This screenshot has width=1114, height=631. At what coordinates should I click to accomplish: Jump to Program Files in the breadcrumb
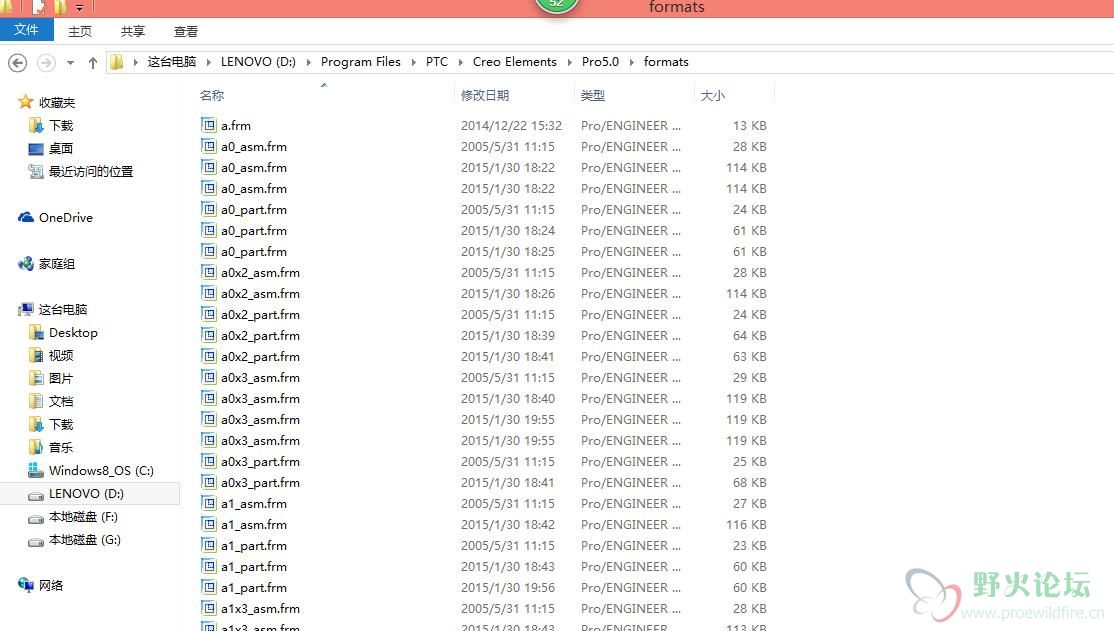[x=360, y=62]
